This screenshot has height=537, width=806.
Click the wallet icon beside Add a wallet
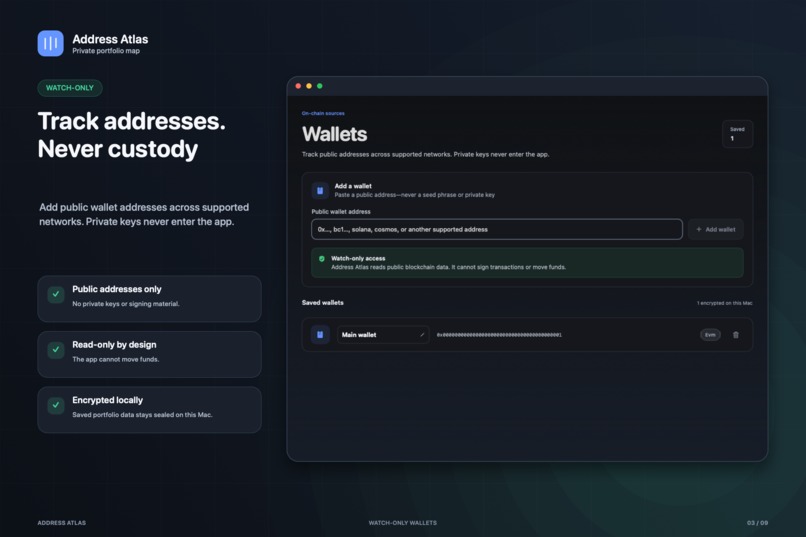pos(320,191)
